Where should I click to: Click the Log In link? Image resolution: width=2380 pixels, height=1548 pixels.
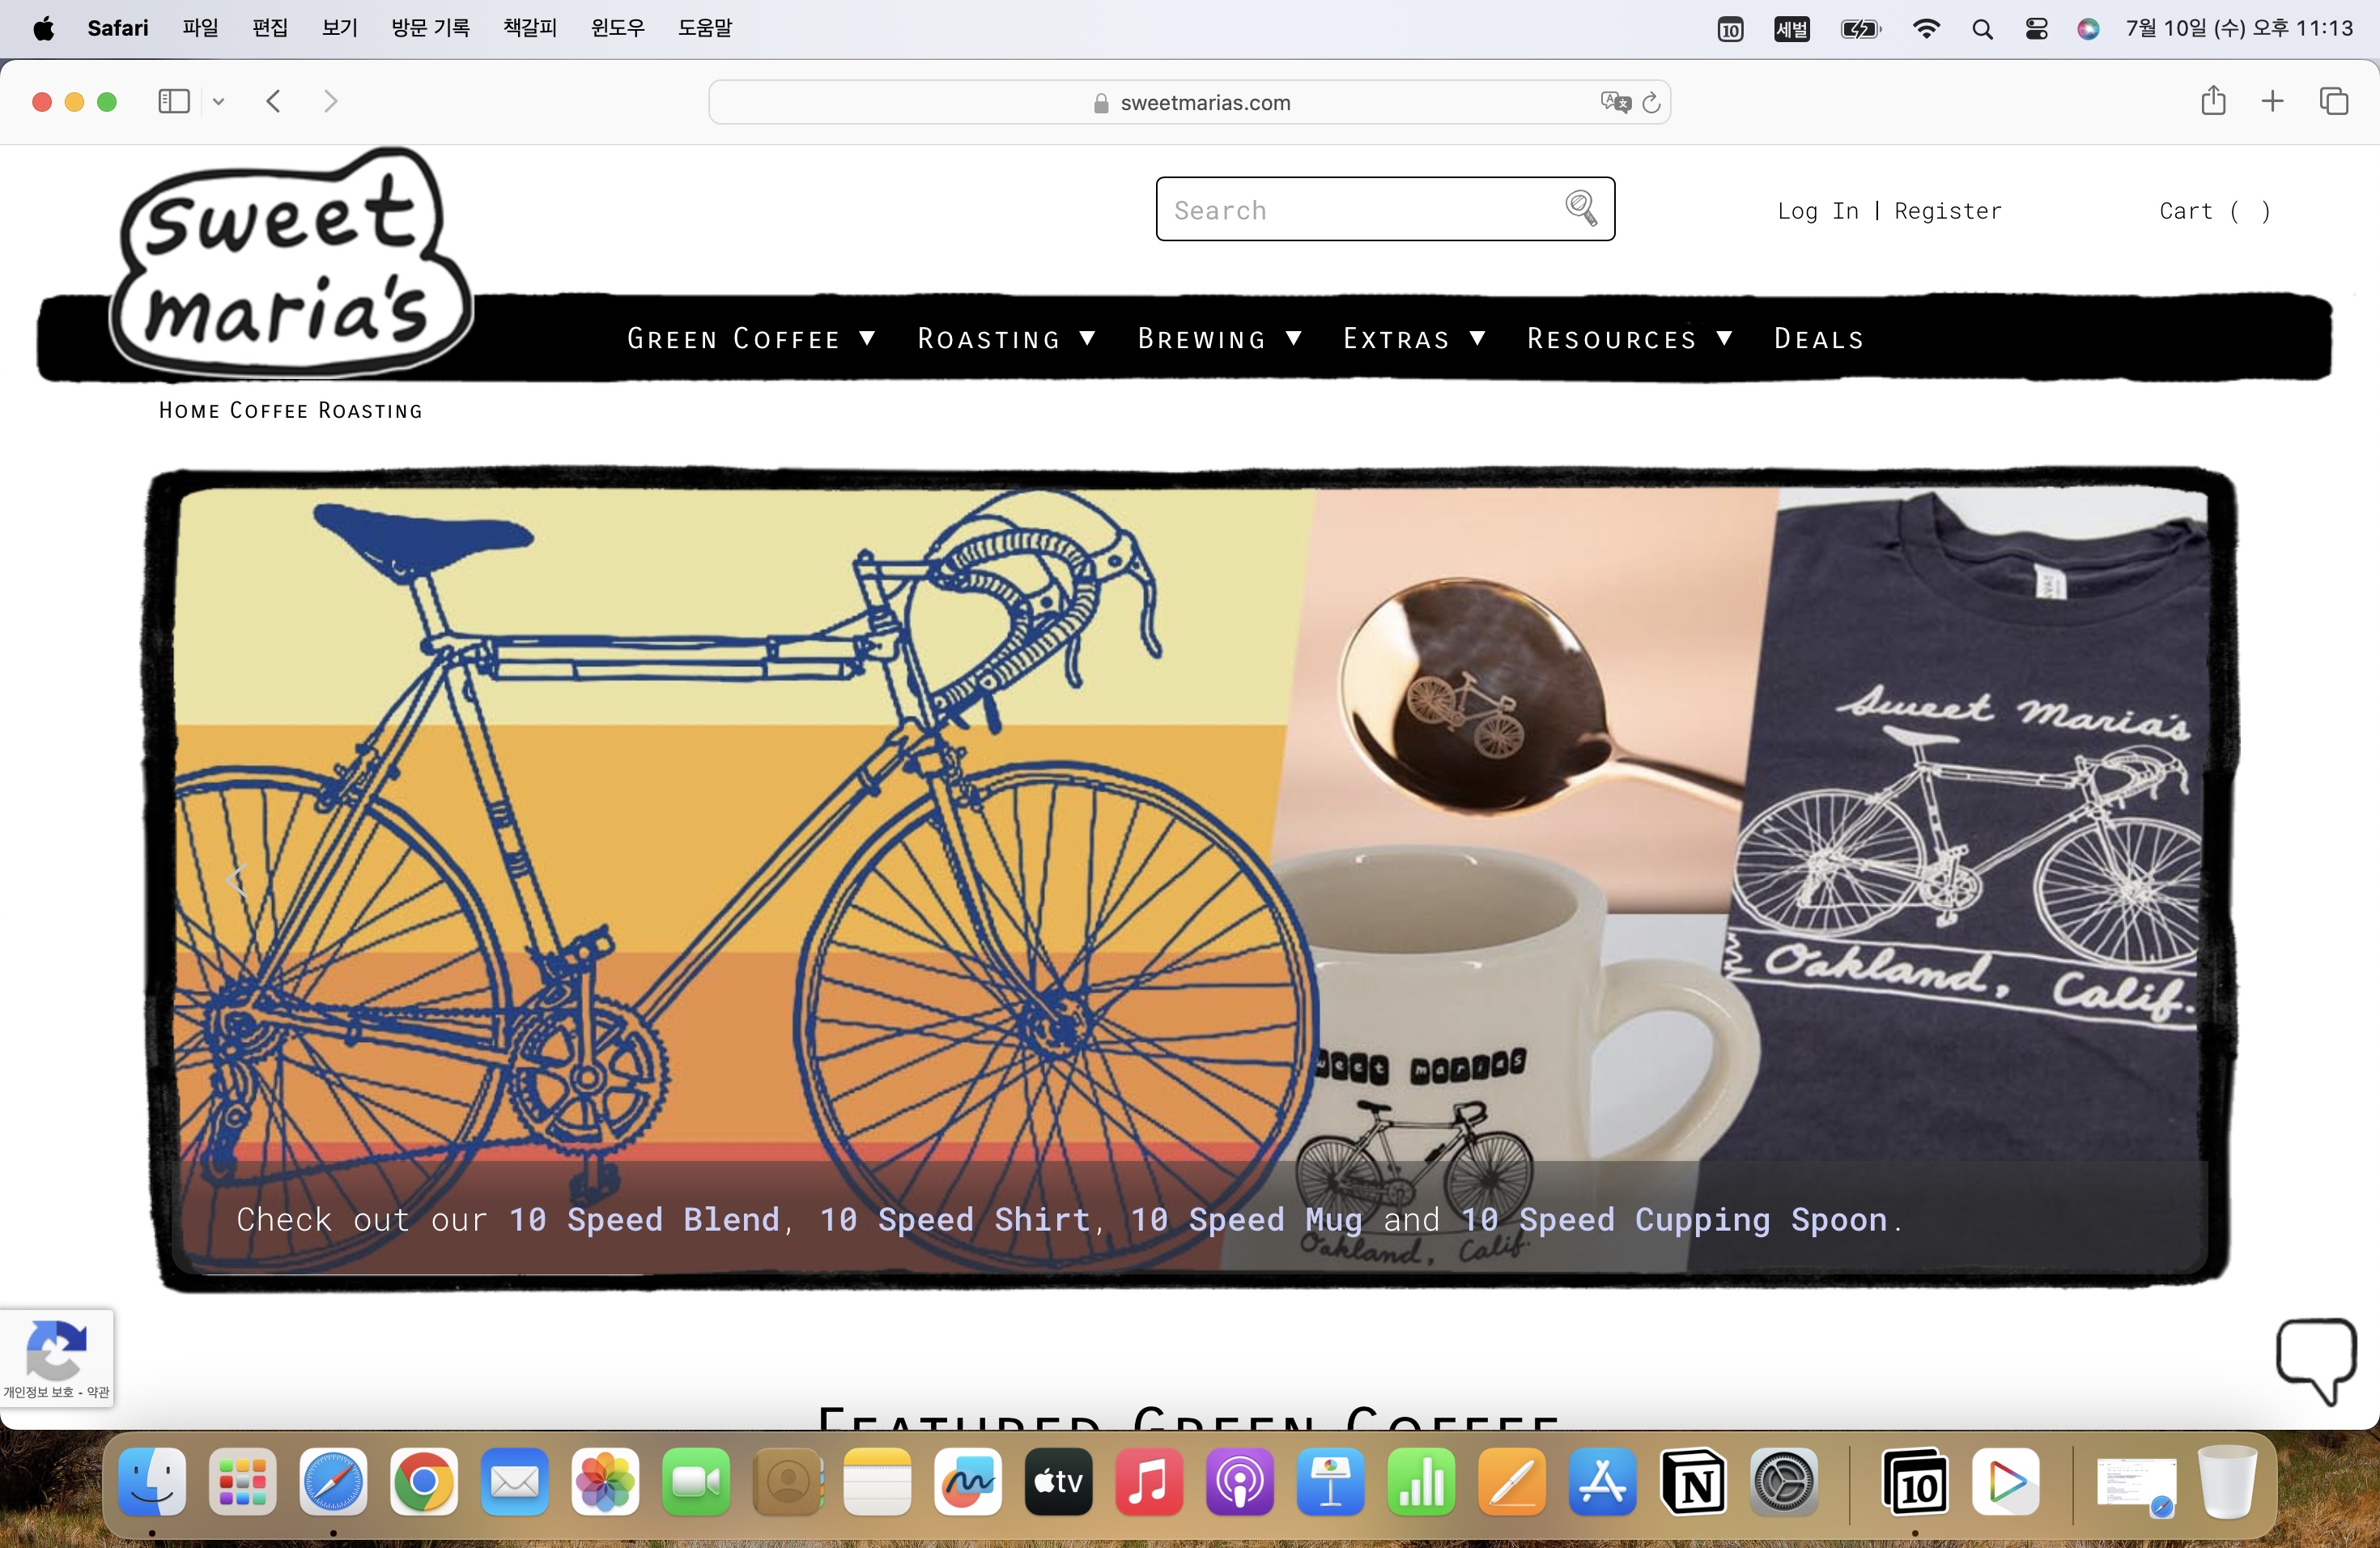coord(1817,211)
